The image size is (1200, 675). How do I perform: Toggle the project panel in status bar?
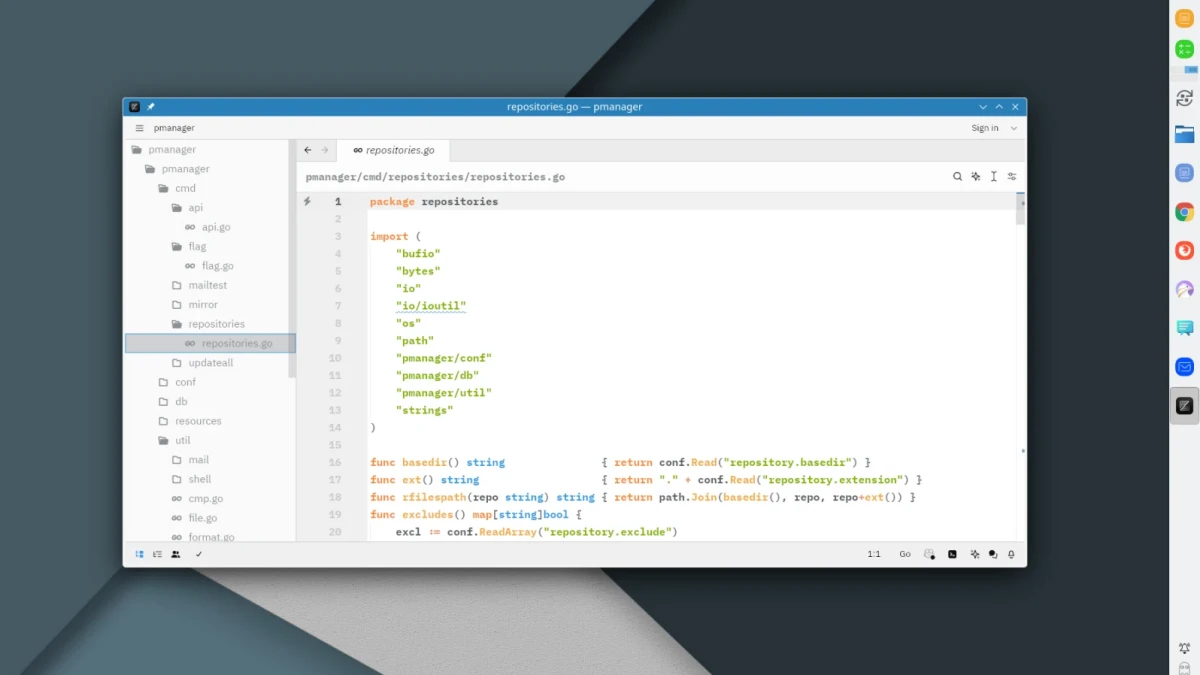pos(139,554)
